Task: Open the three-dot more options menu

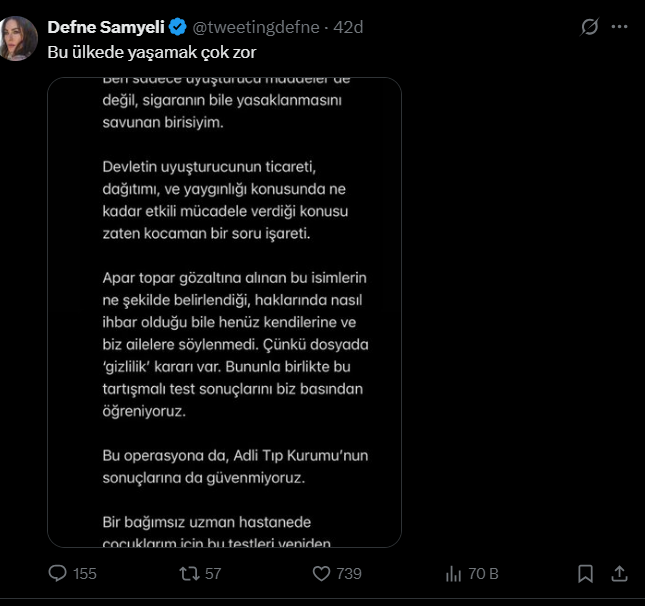Action: pyautogui.click(x=620, y=27)
